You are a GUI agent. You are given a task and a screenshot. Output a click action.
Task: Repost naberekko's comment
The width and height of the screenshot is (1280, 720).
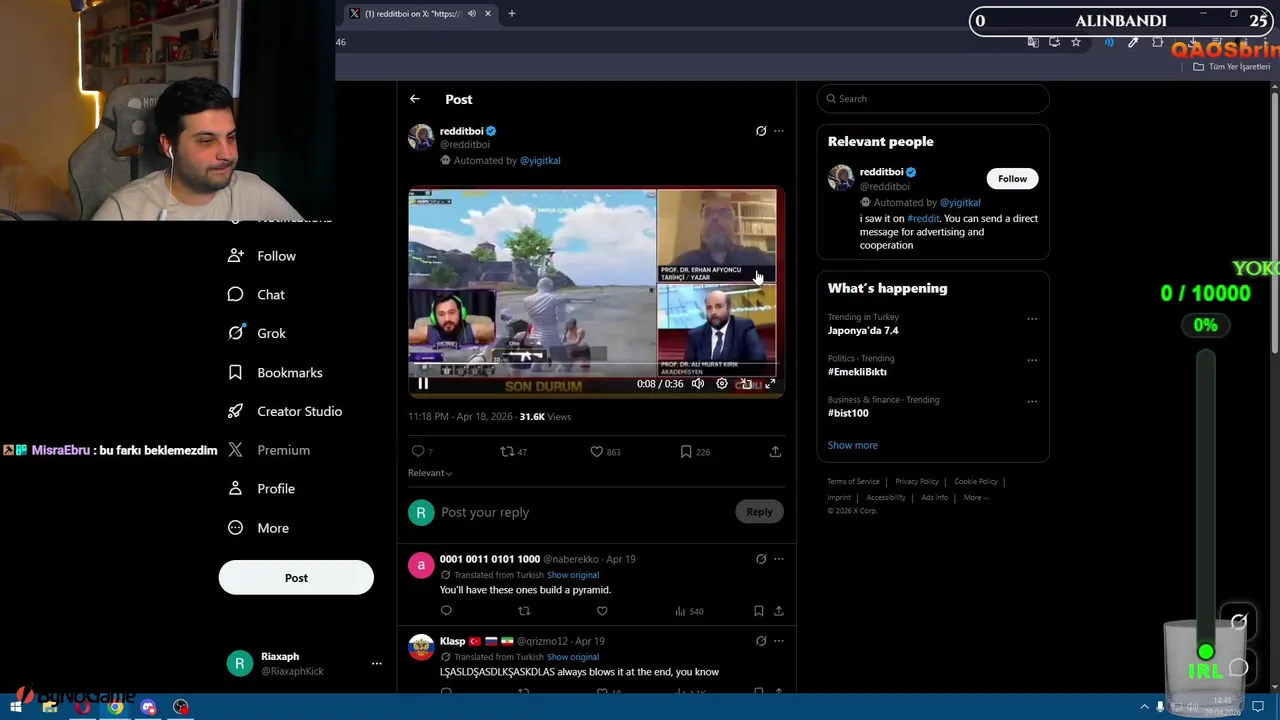point(524,611)
